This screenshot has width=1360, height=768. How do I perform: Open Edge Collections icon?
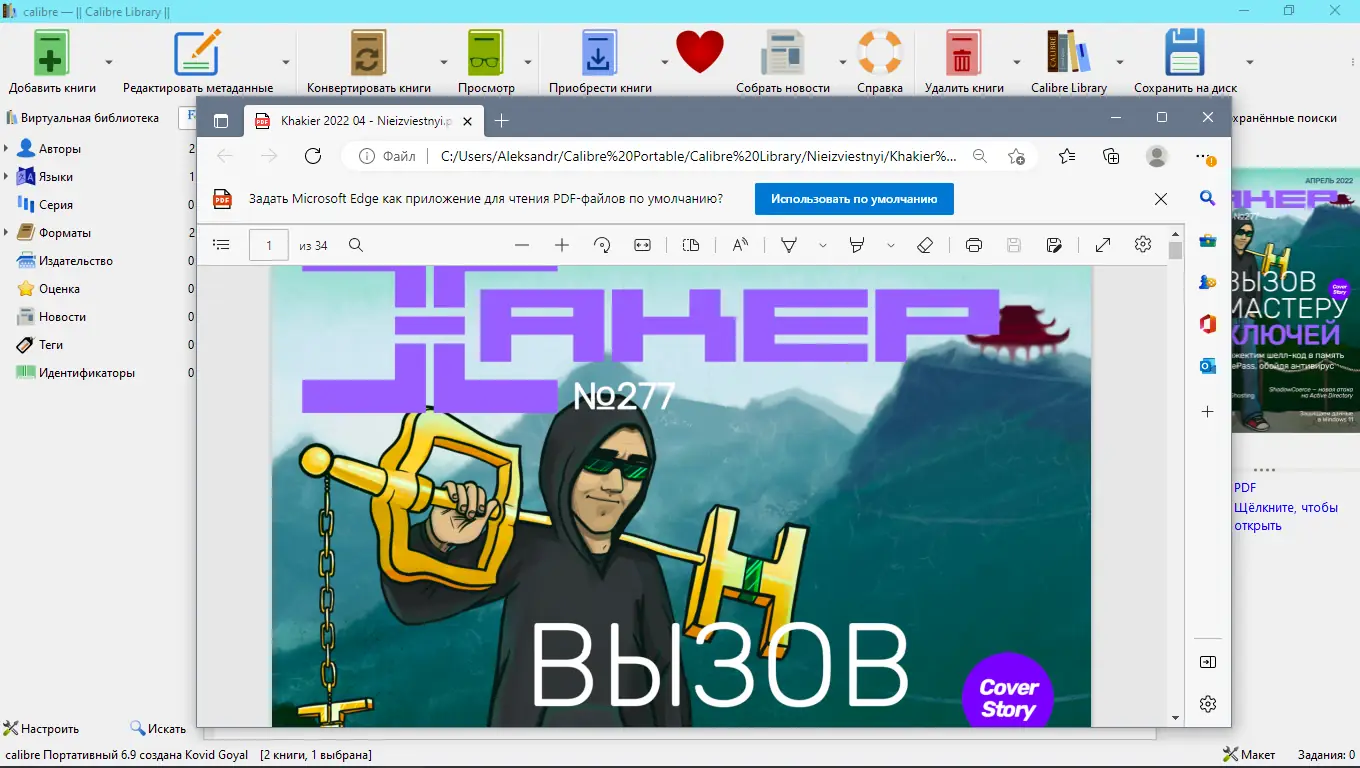(1111, 156)
